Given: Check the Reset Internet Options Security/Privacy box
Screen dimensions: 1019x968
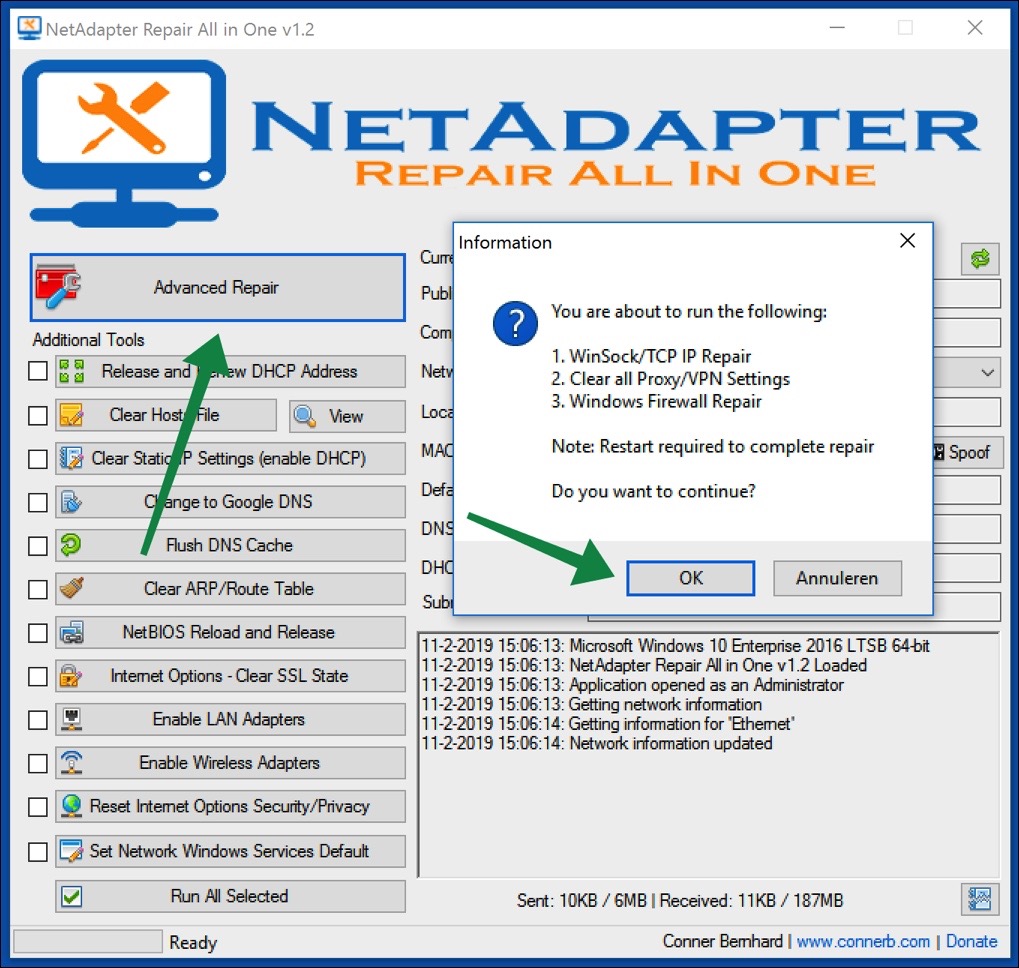Looking at the screenshot, I should (x=38, y=807).
